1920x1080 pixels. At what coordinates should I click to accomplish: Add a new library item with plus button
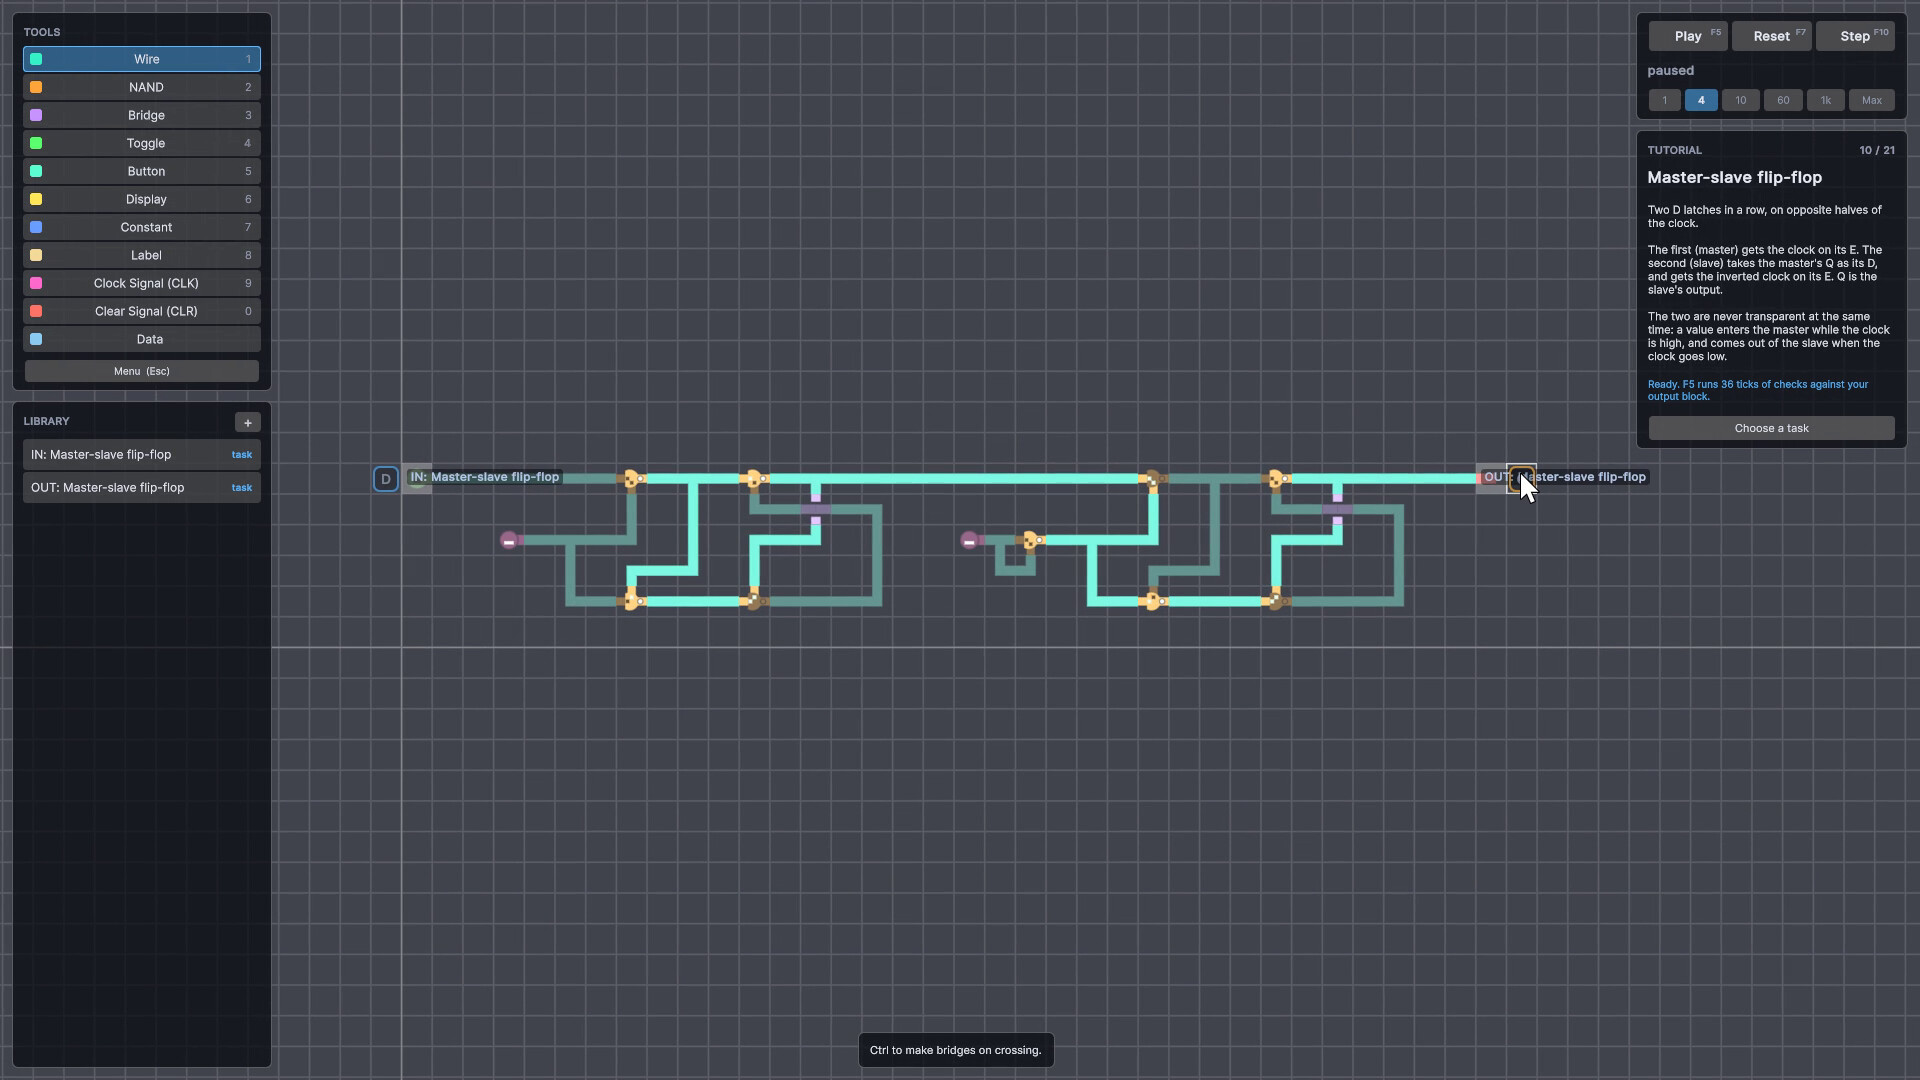tap(248, 422)
